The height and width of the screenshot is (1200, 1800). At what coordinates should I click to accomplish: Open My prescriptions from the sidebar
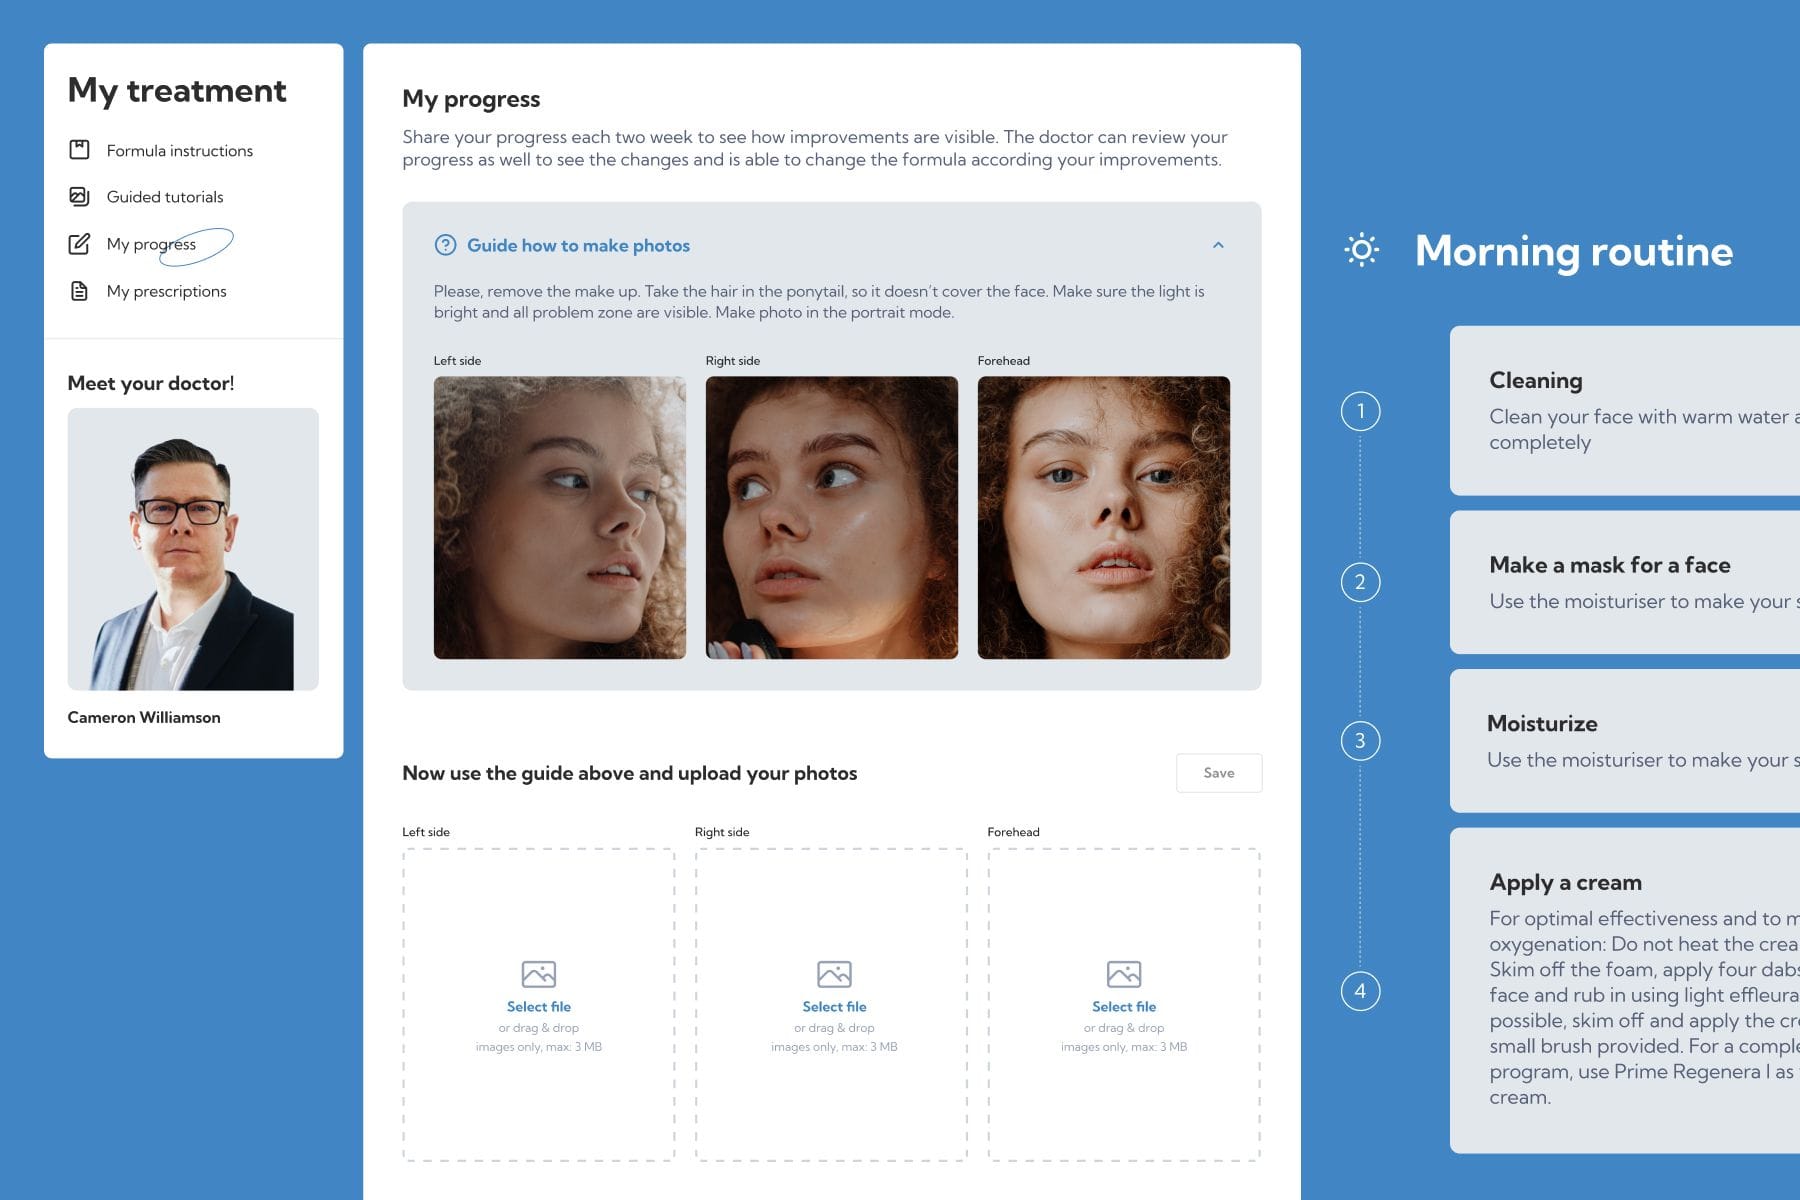(x=166, y=290)
